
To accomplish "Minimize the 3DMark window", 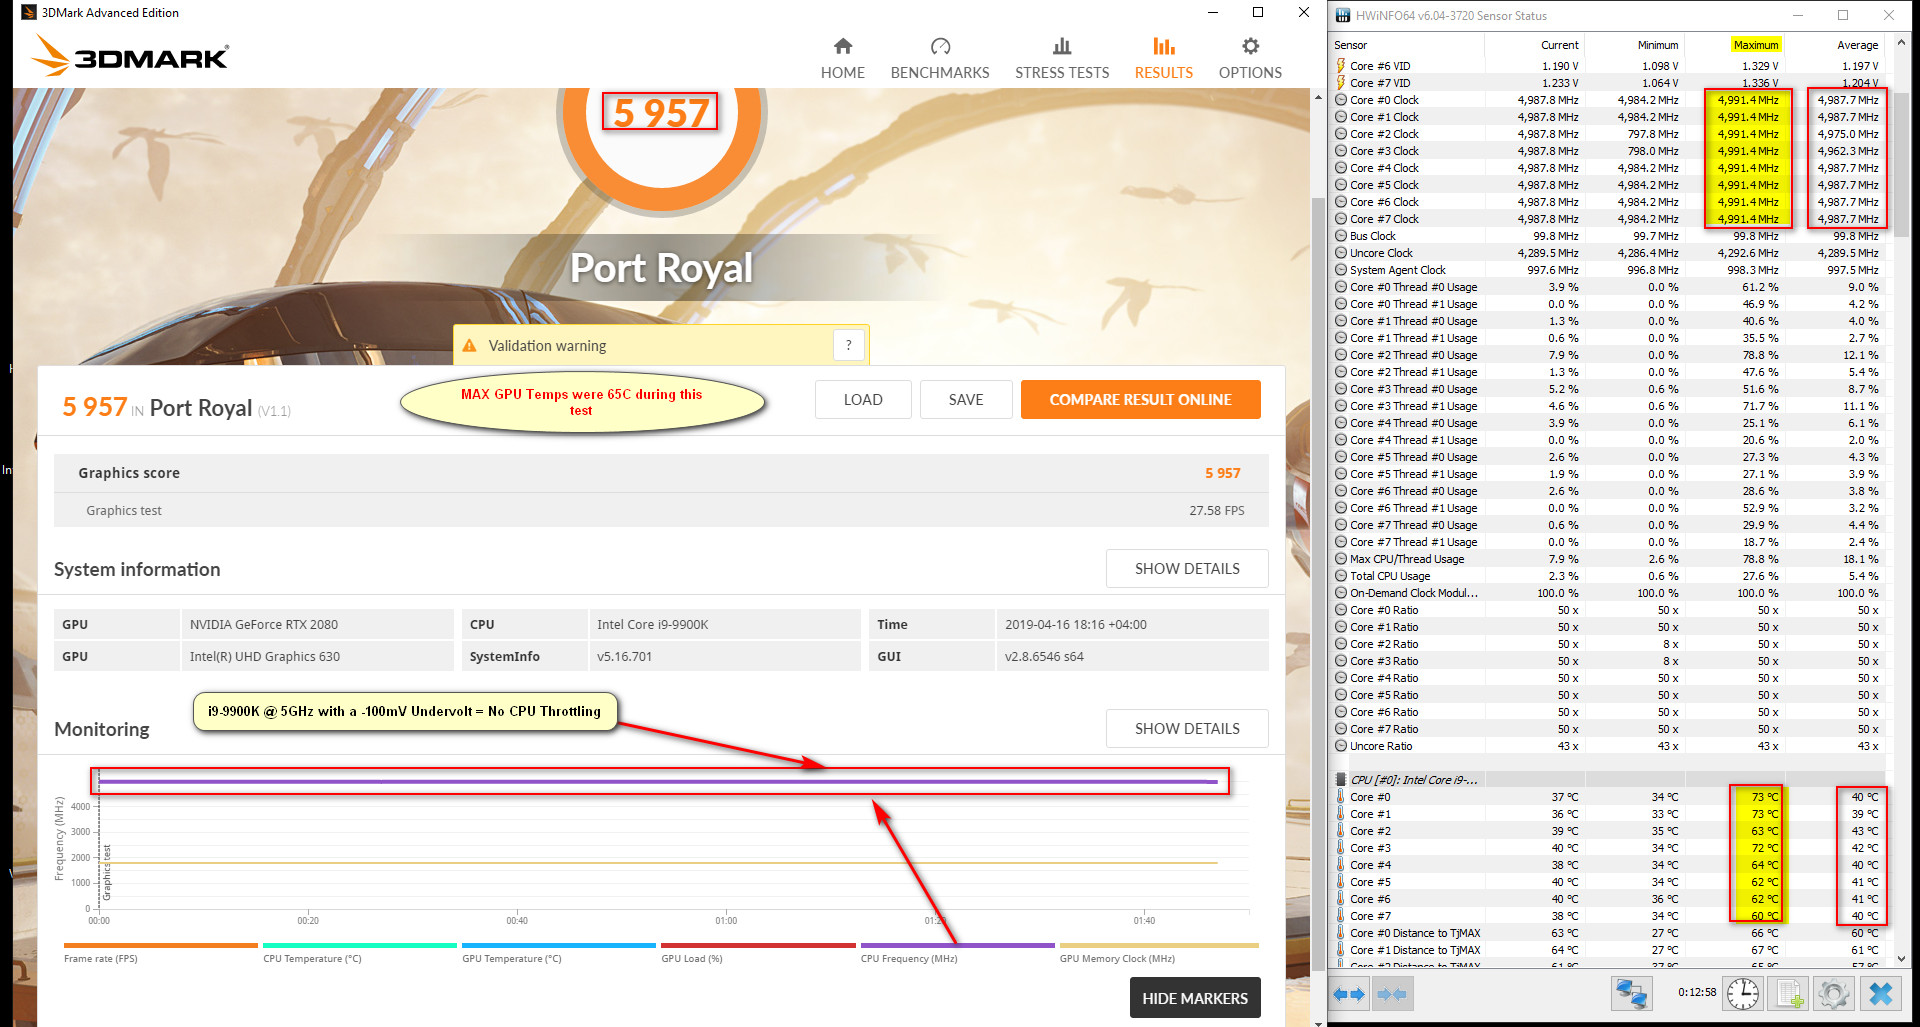I will (x=1212, y=13).
